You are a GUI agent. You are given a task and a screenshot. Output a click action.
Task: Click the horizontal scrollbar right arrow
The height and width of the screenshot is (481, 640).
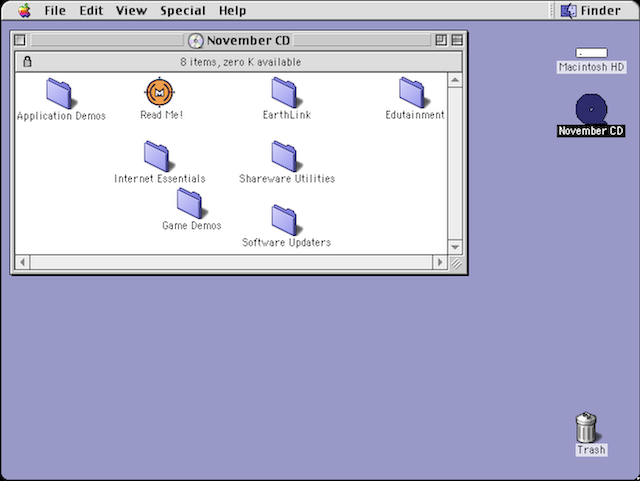[x=440, y=262]
